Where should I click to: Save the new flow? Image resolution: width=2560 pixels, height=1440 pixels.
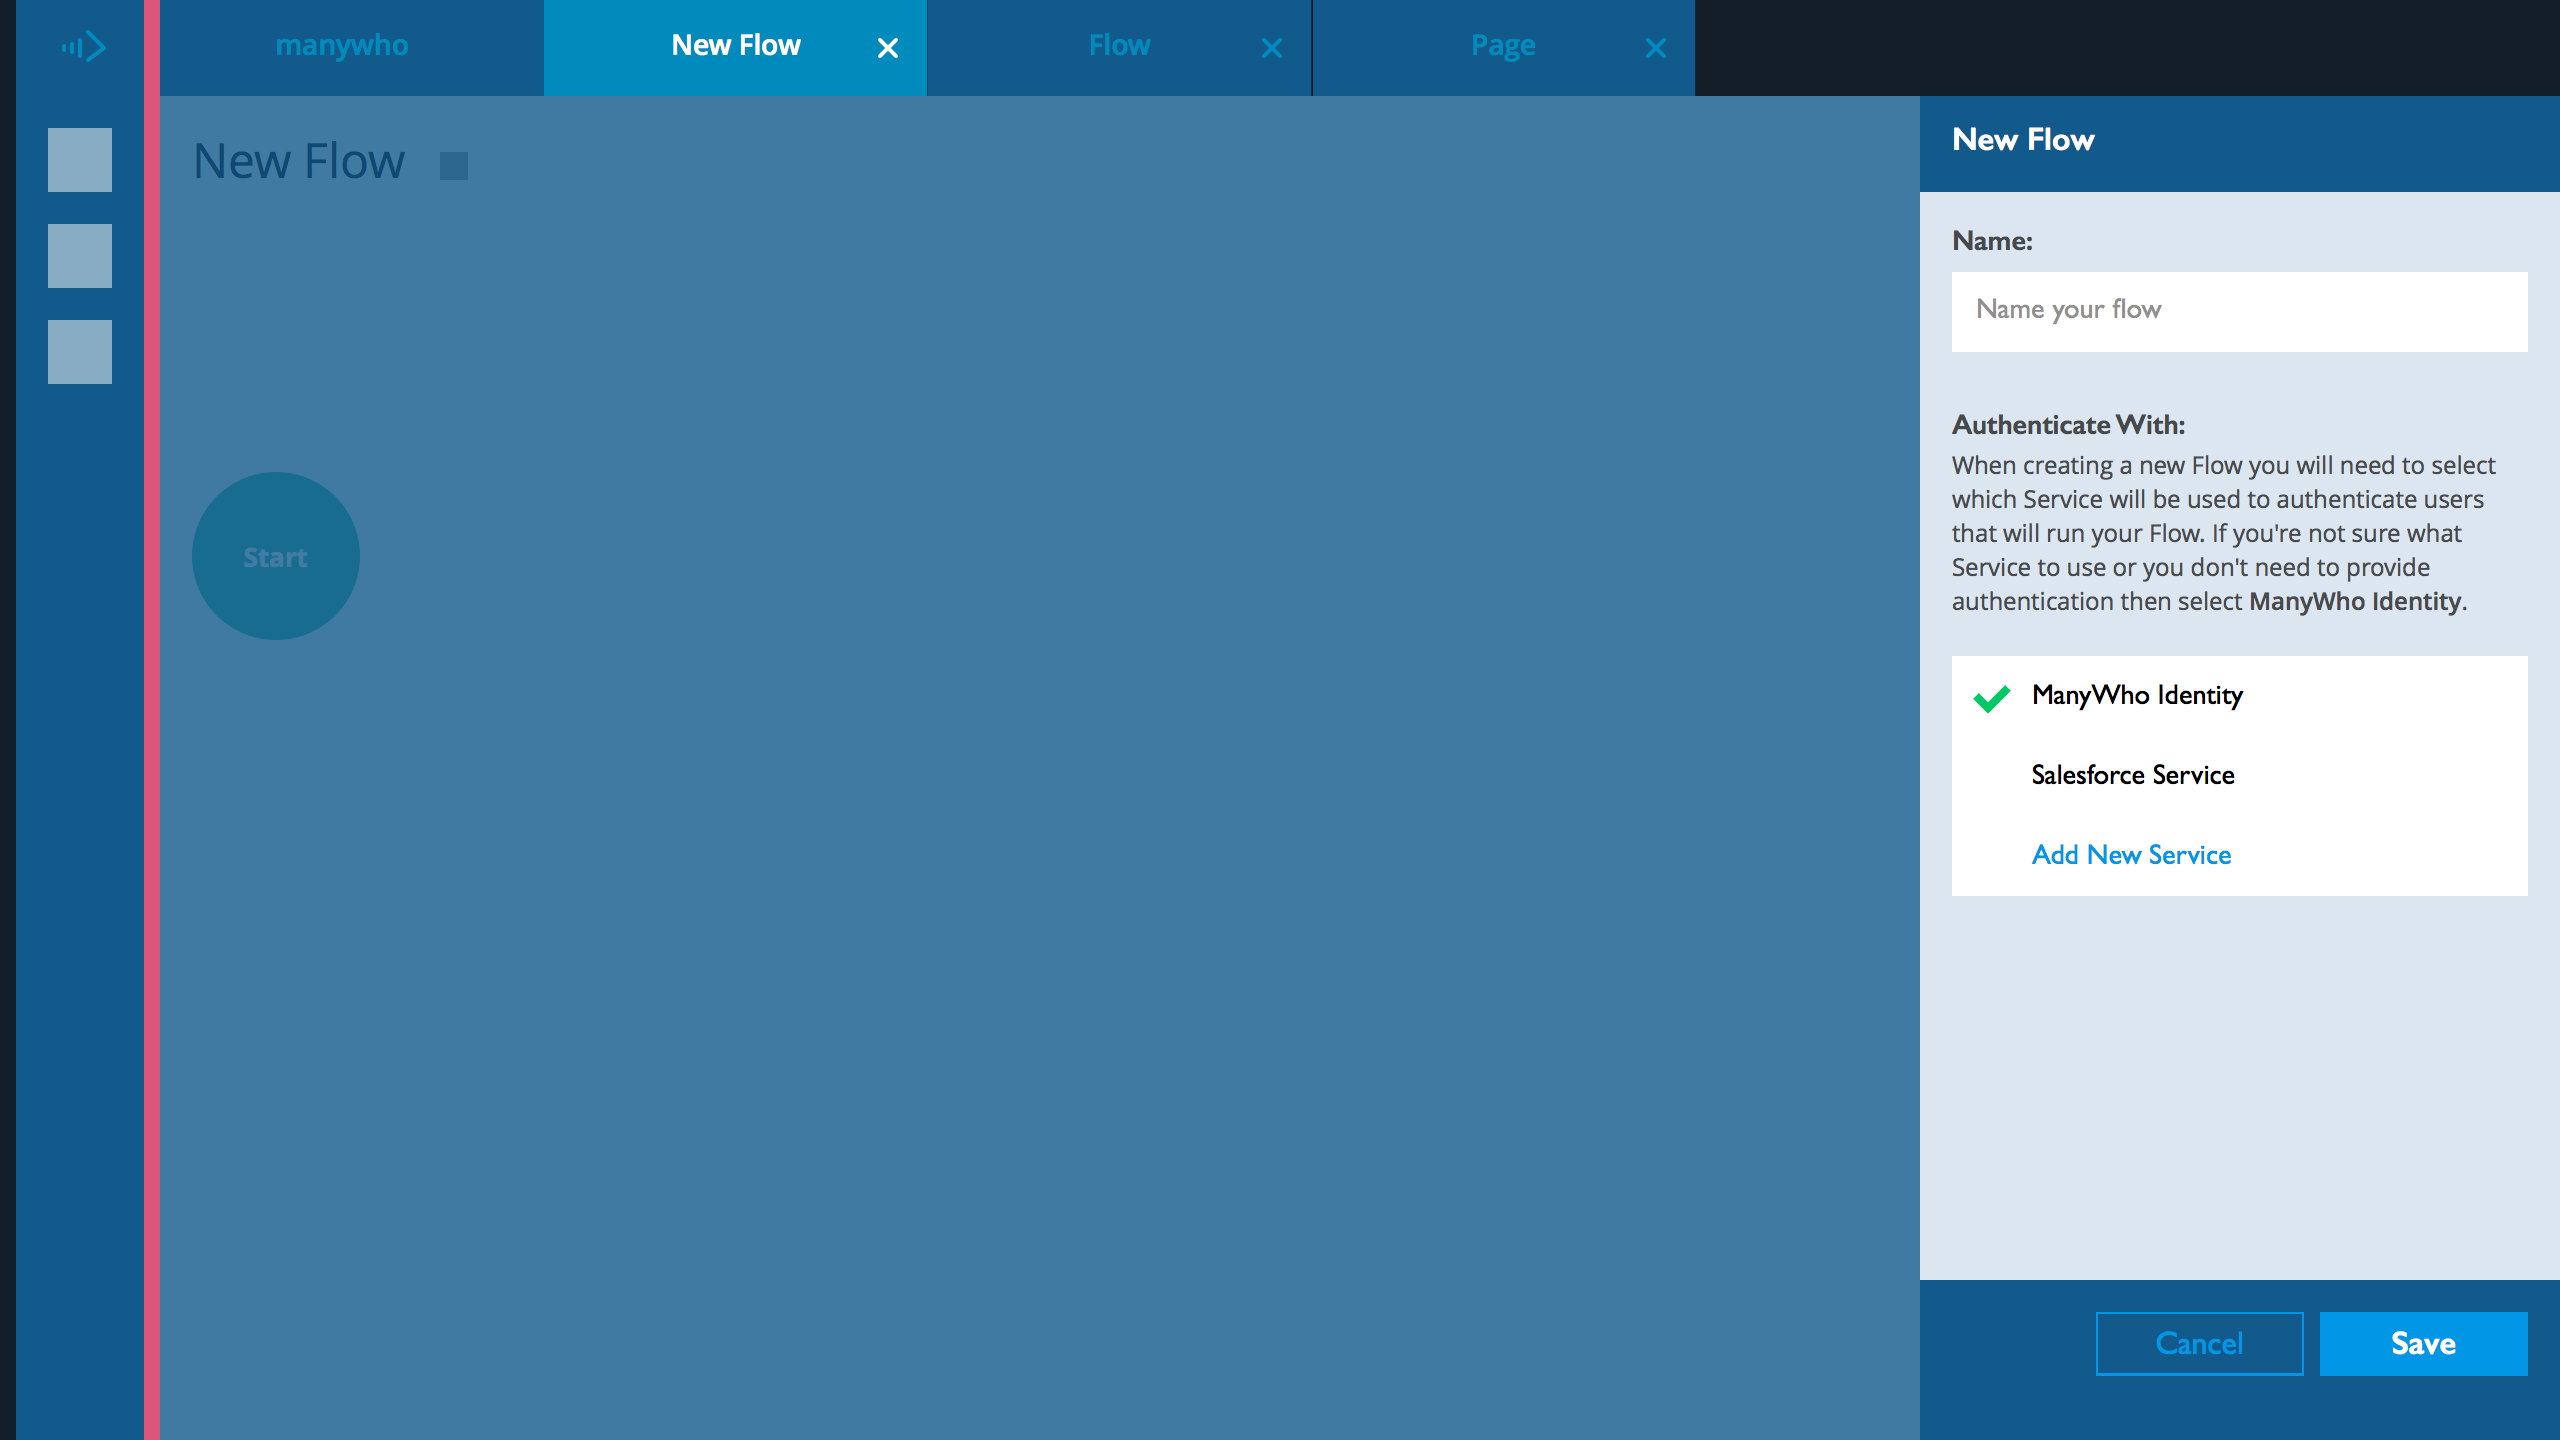click(x=2424, y=1343)
